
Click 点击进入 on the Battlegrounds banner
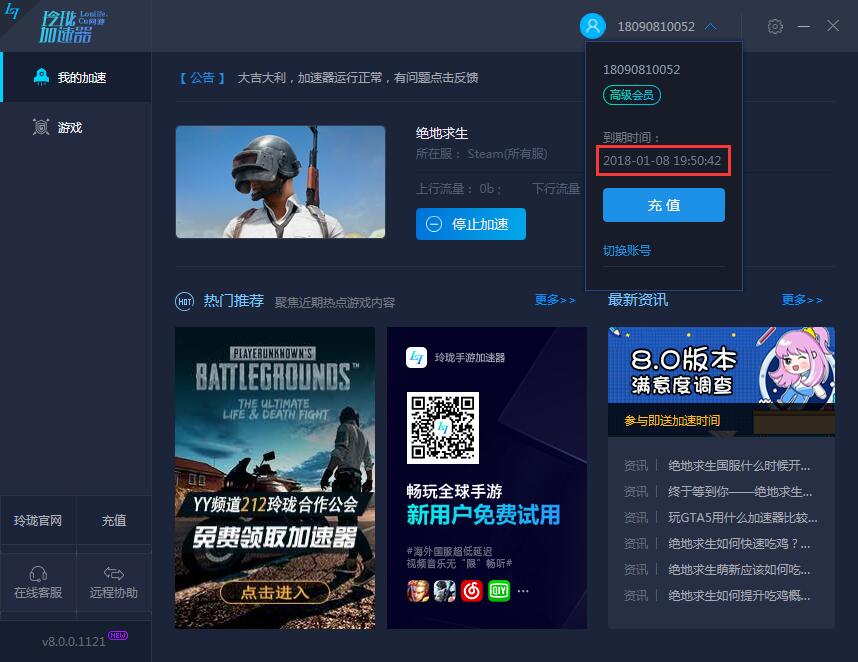click(x=275, y=591)
